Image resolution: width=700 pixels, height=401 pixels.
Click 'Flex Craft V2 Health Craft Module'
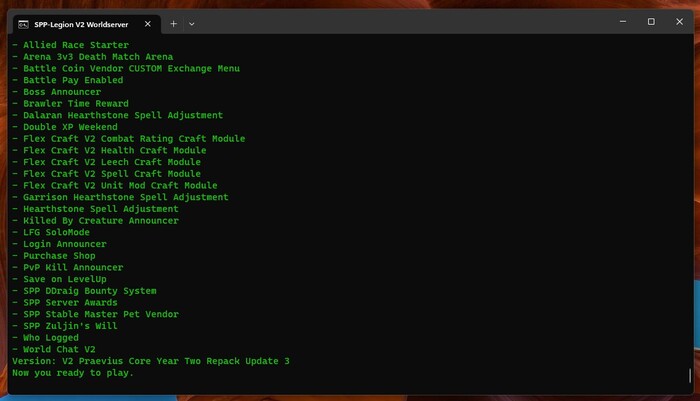(109, 150)
